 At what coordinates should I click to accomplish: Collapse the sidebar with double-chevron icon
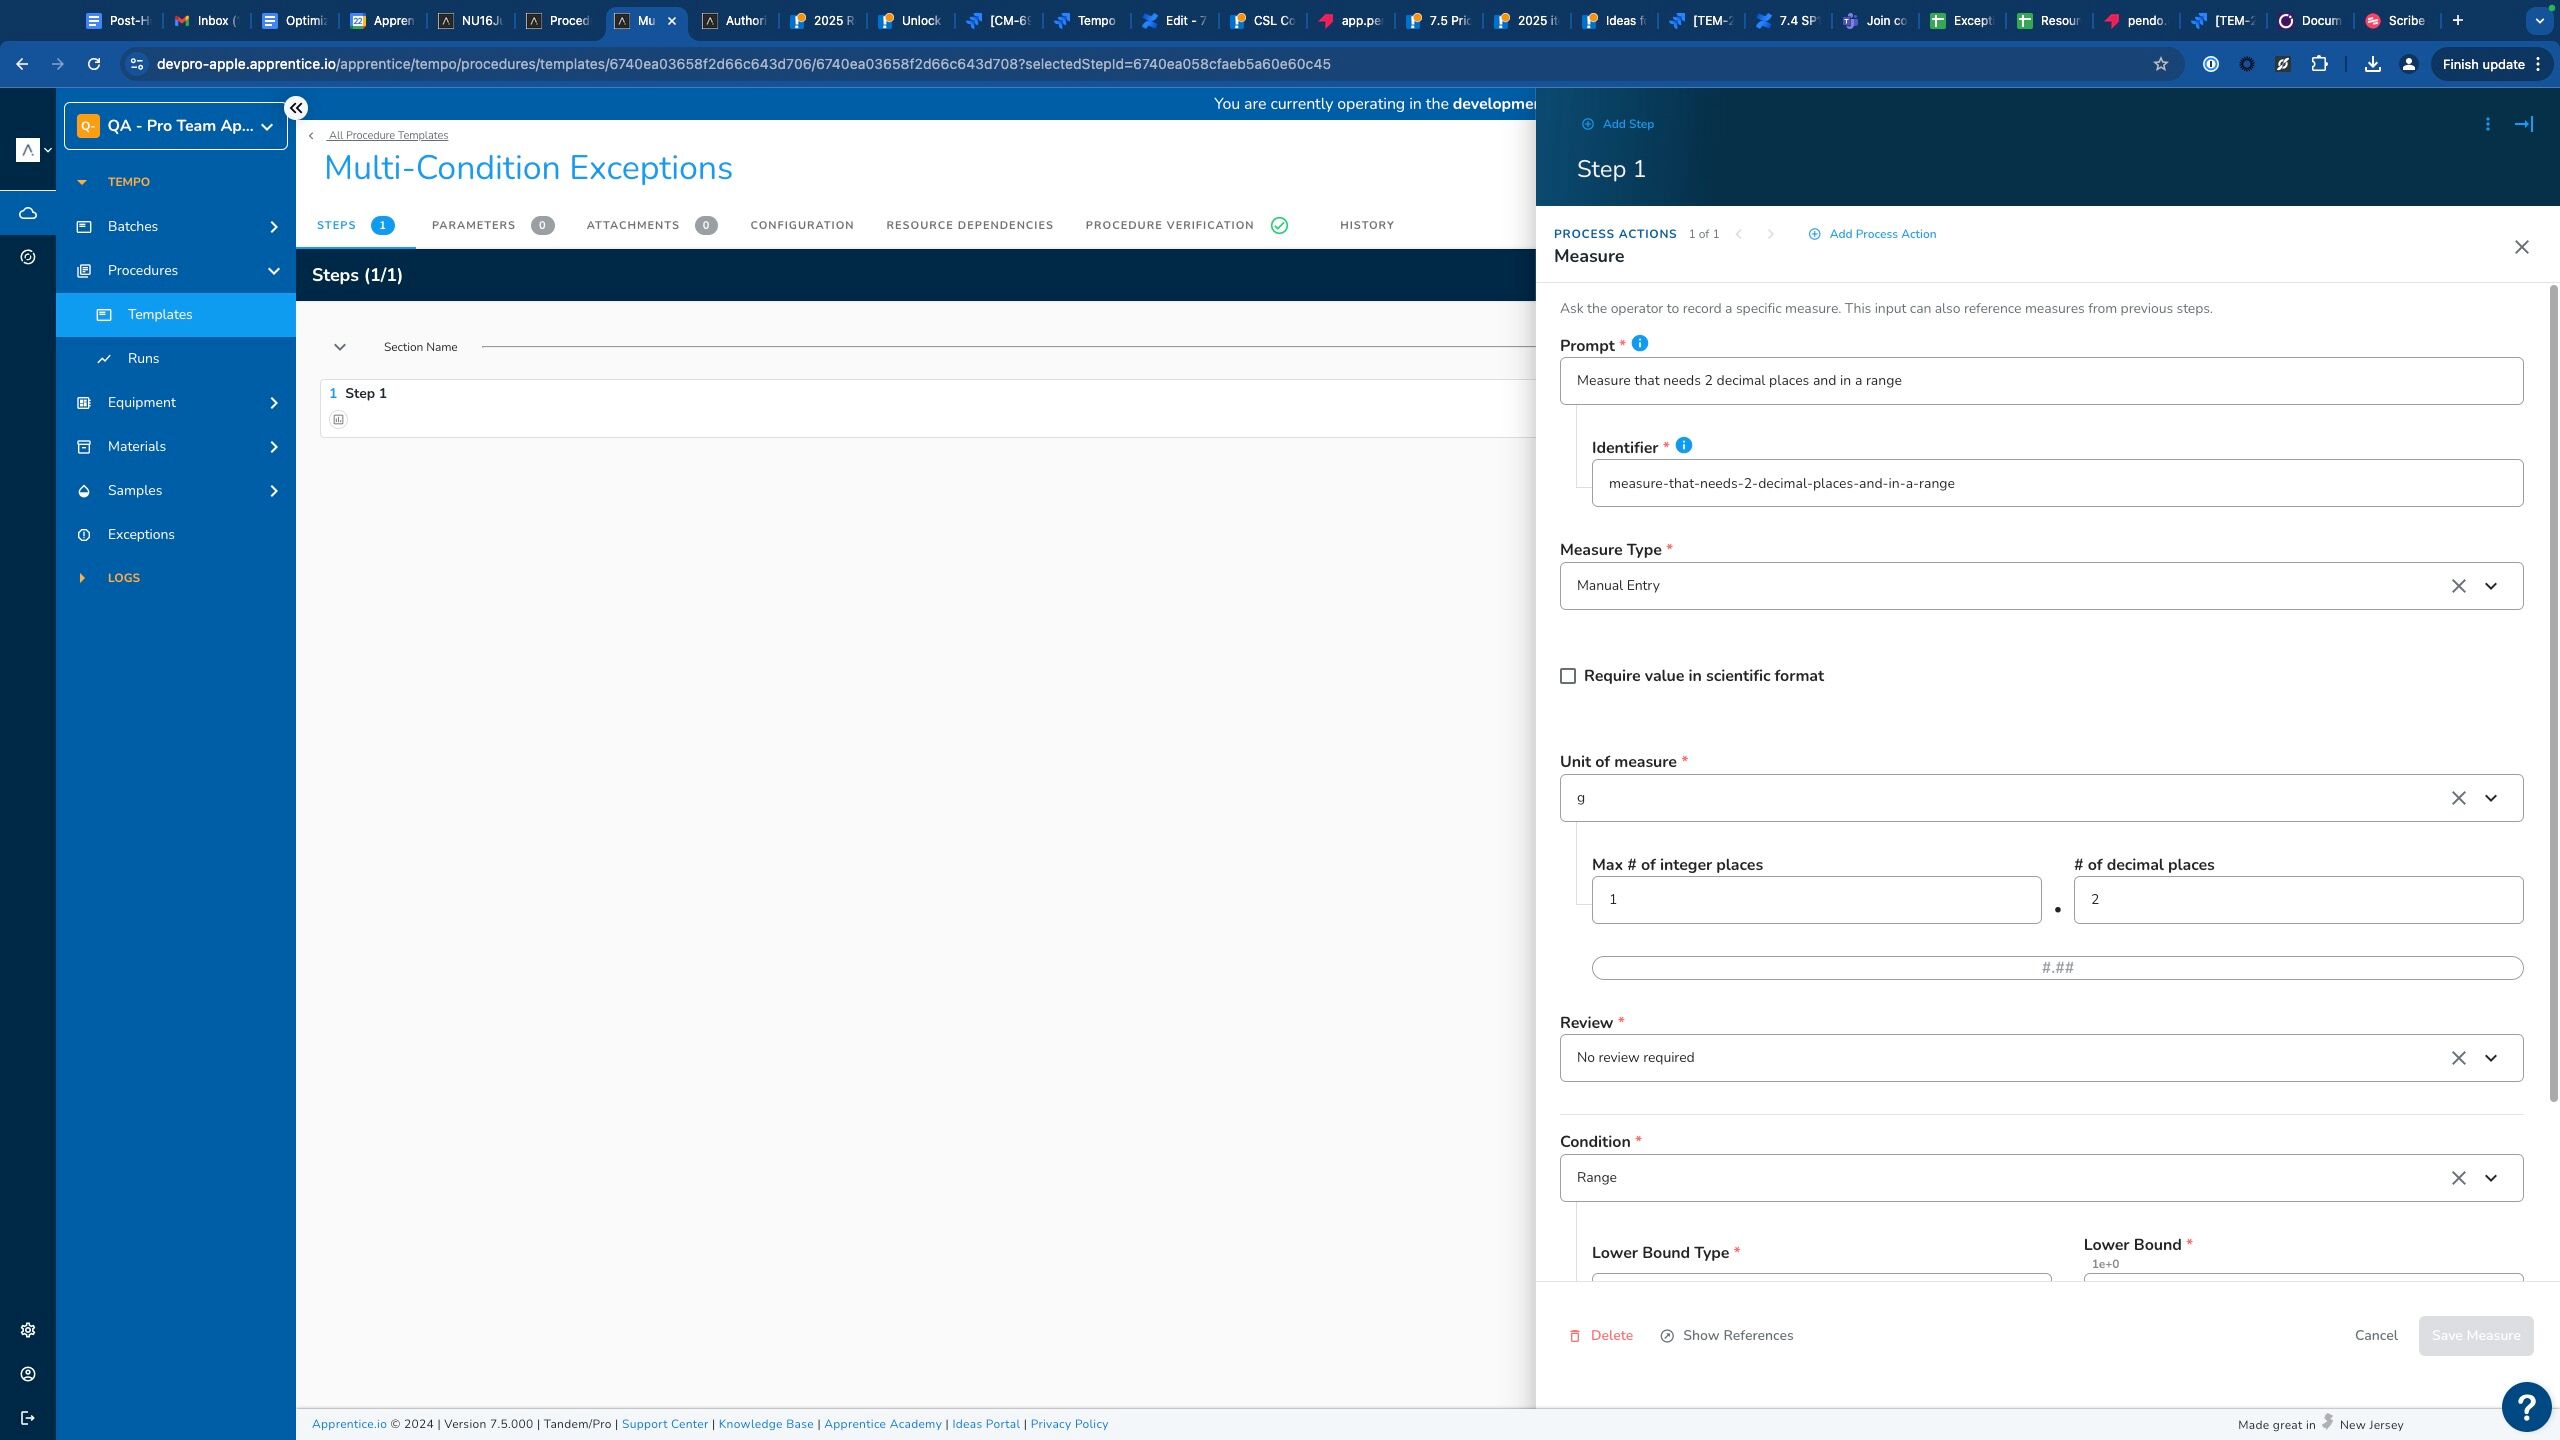(296, 108)
